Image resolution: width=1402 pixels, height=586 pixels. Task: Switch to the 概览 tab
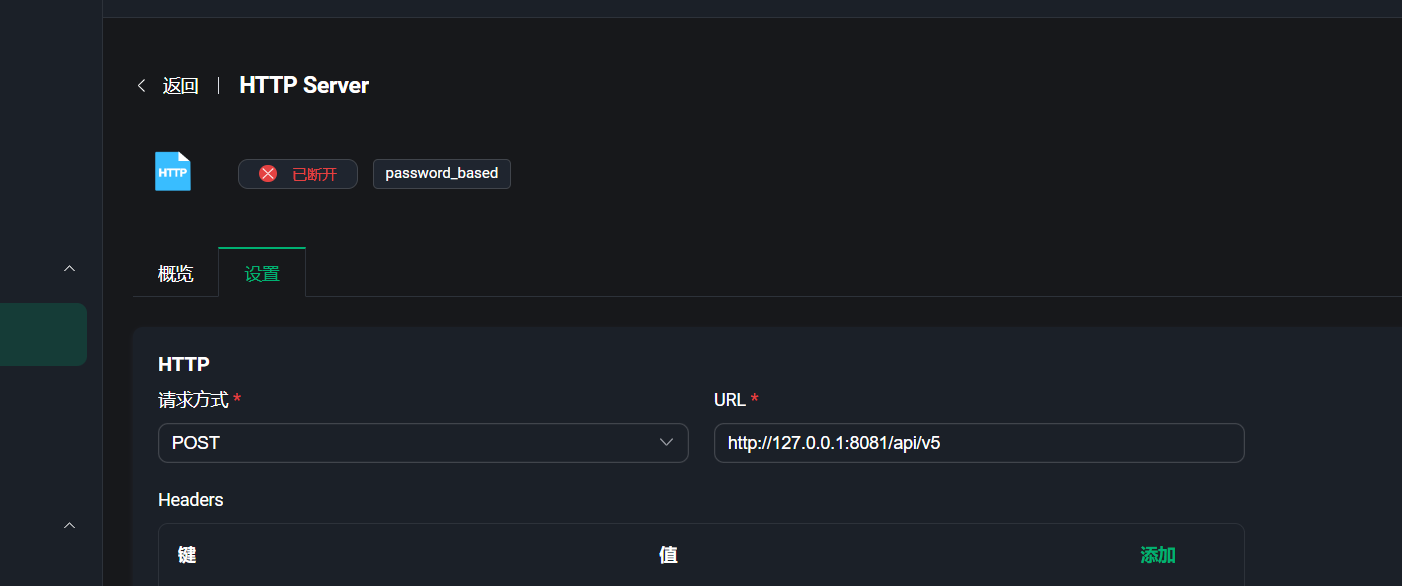click(x=175, y=274)
